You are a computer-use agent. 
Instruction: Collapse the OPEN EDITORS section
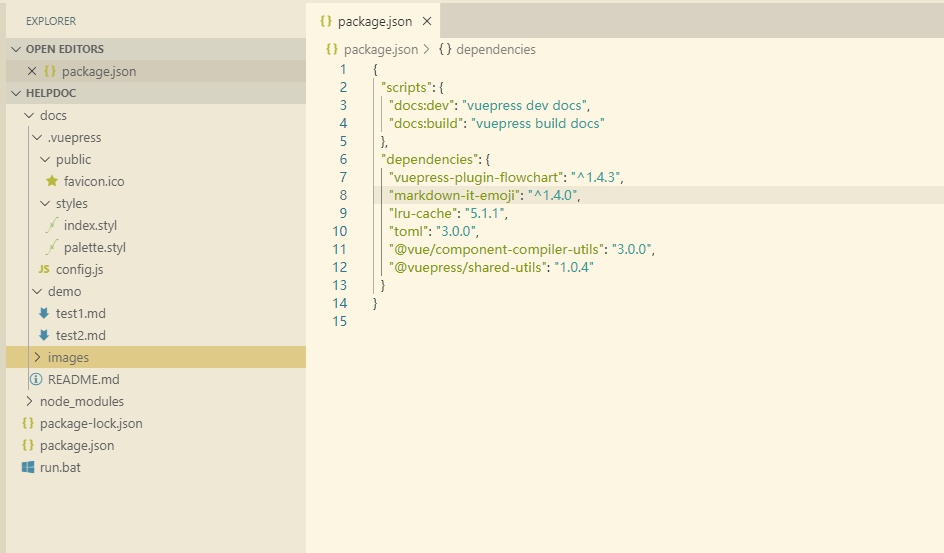pos(15,49)
